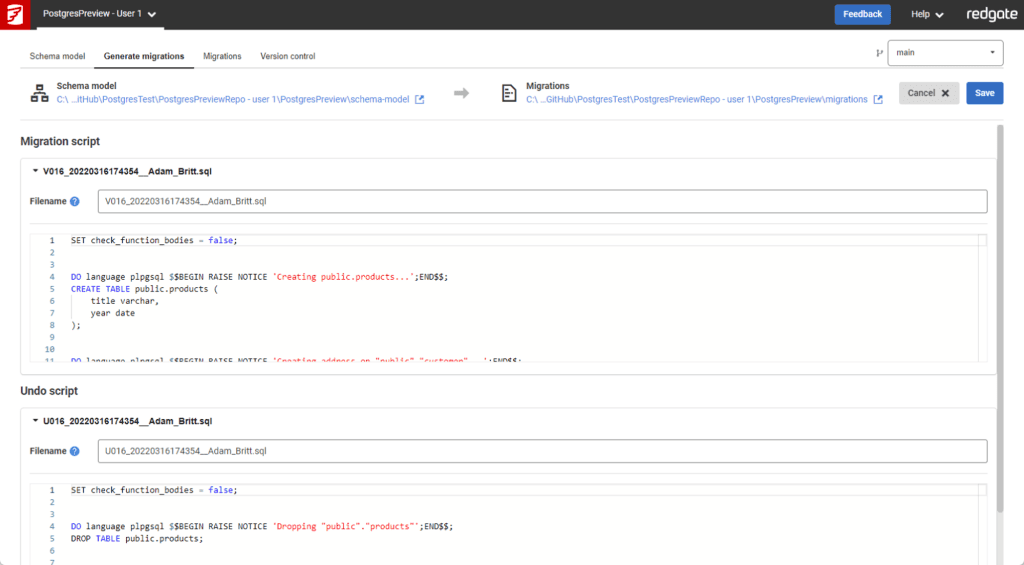The width and height of the screenshot is (1024, 565).
Task: Click the V016 migration filename input field
Action: [542, 202]
